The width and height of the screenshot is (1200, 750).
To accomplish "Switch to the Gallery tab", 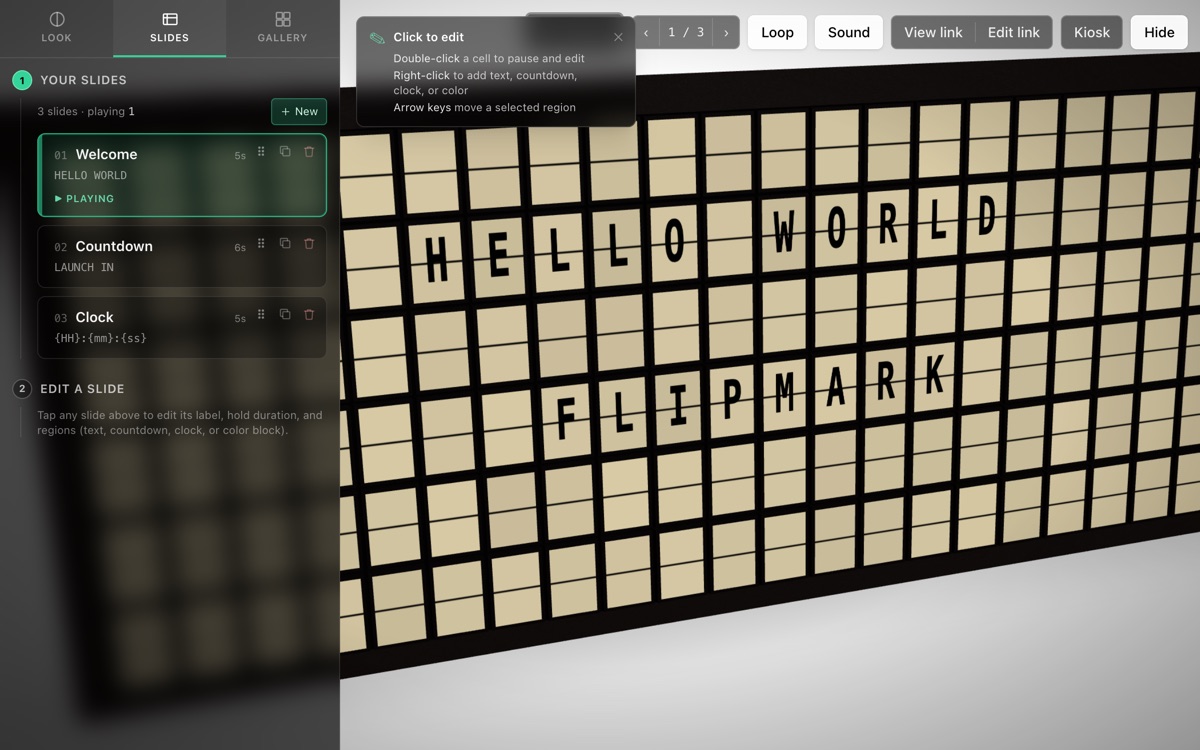I will pyautogui.click(x=282, y=28).
